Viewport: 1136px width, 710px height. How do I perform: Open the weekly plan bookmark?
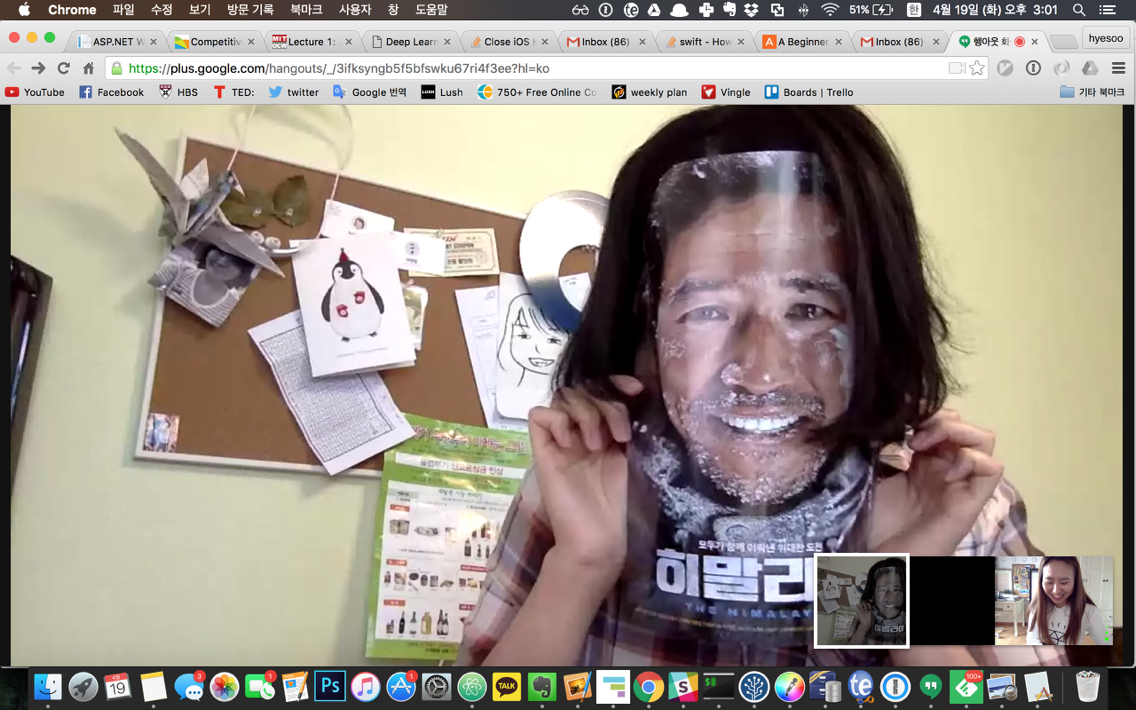[650, 92]
